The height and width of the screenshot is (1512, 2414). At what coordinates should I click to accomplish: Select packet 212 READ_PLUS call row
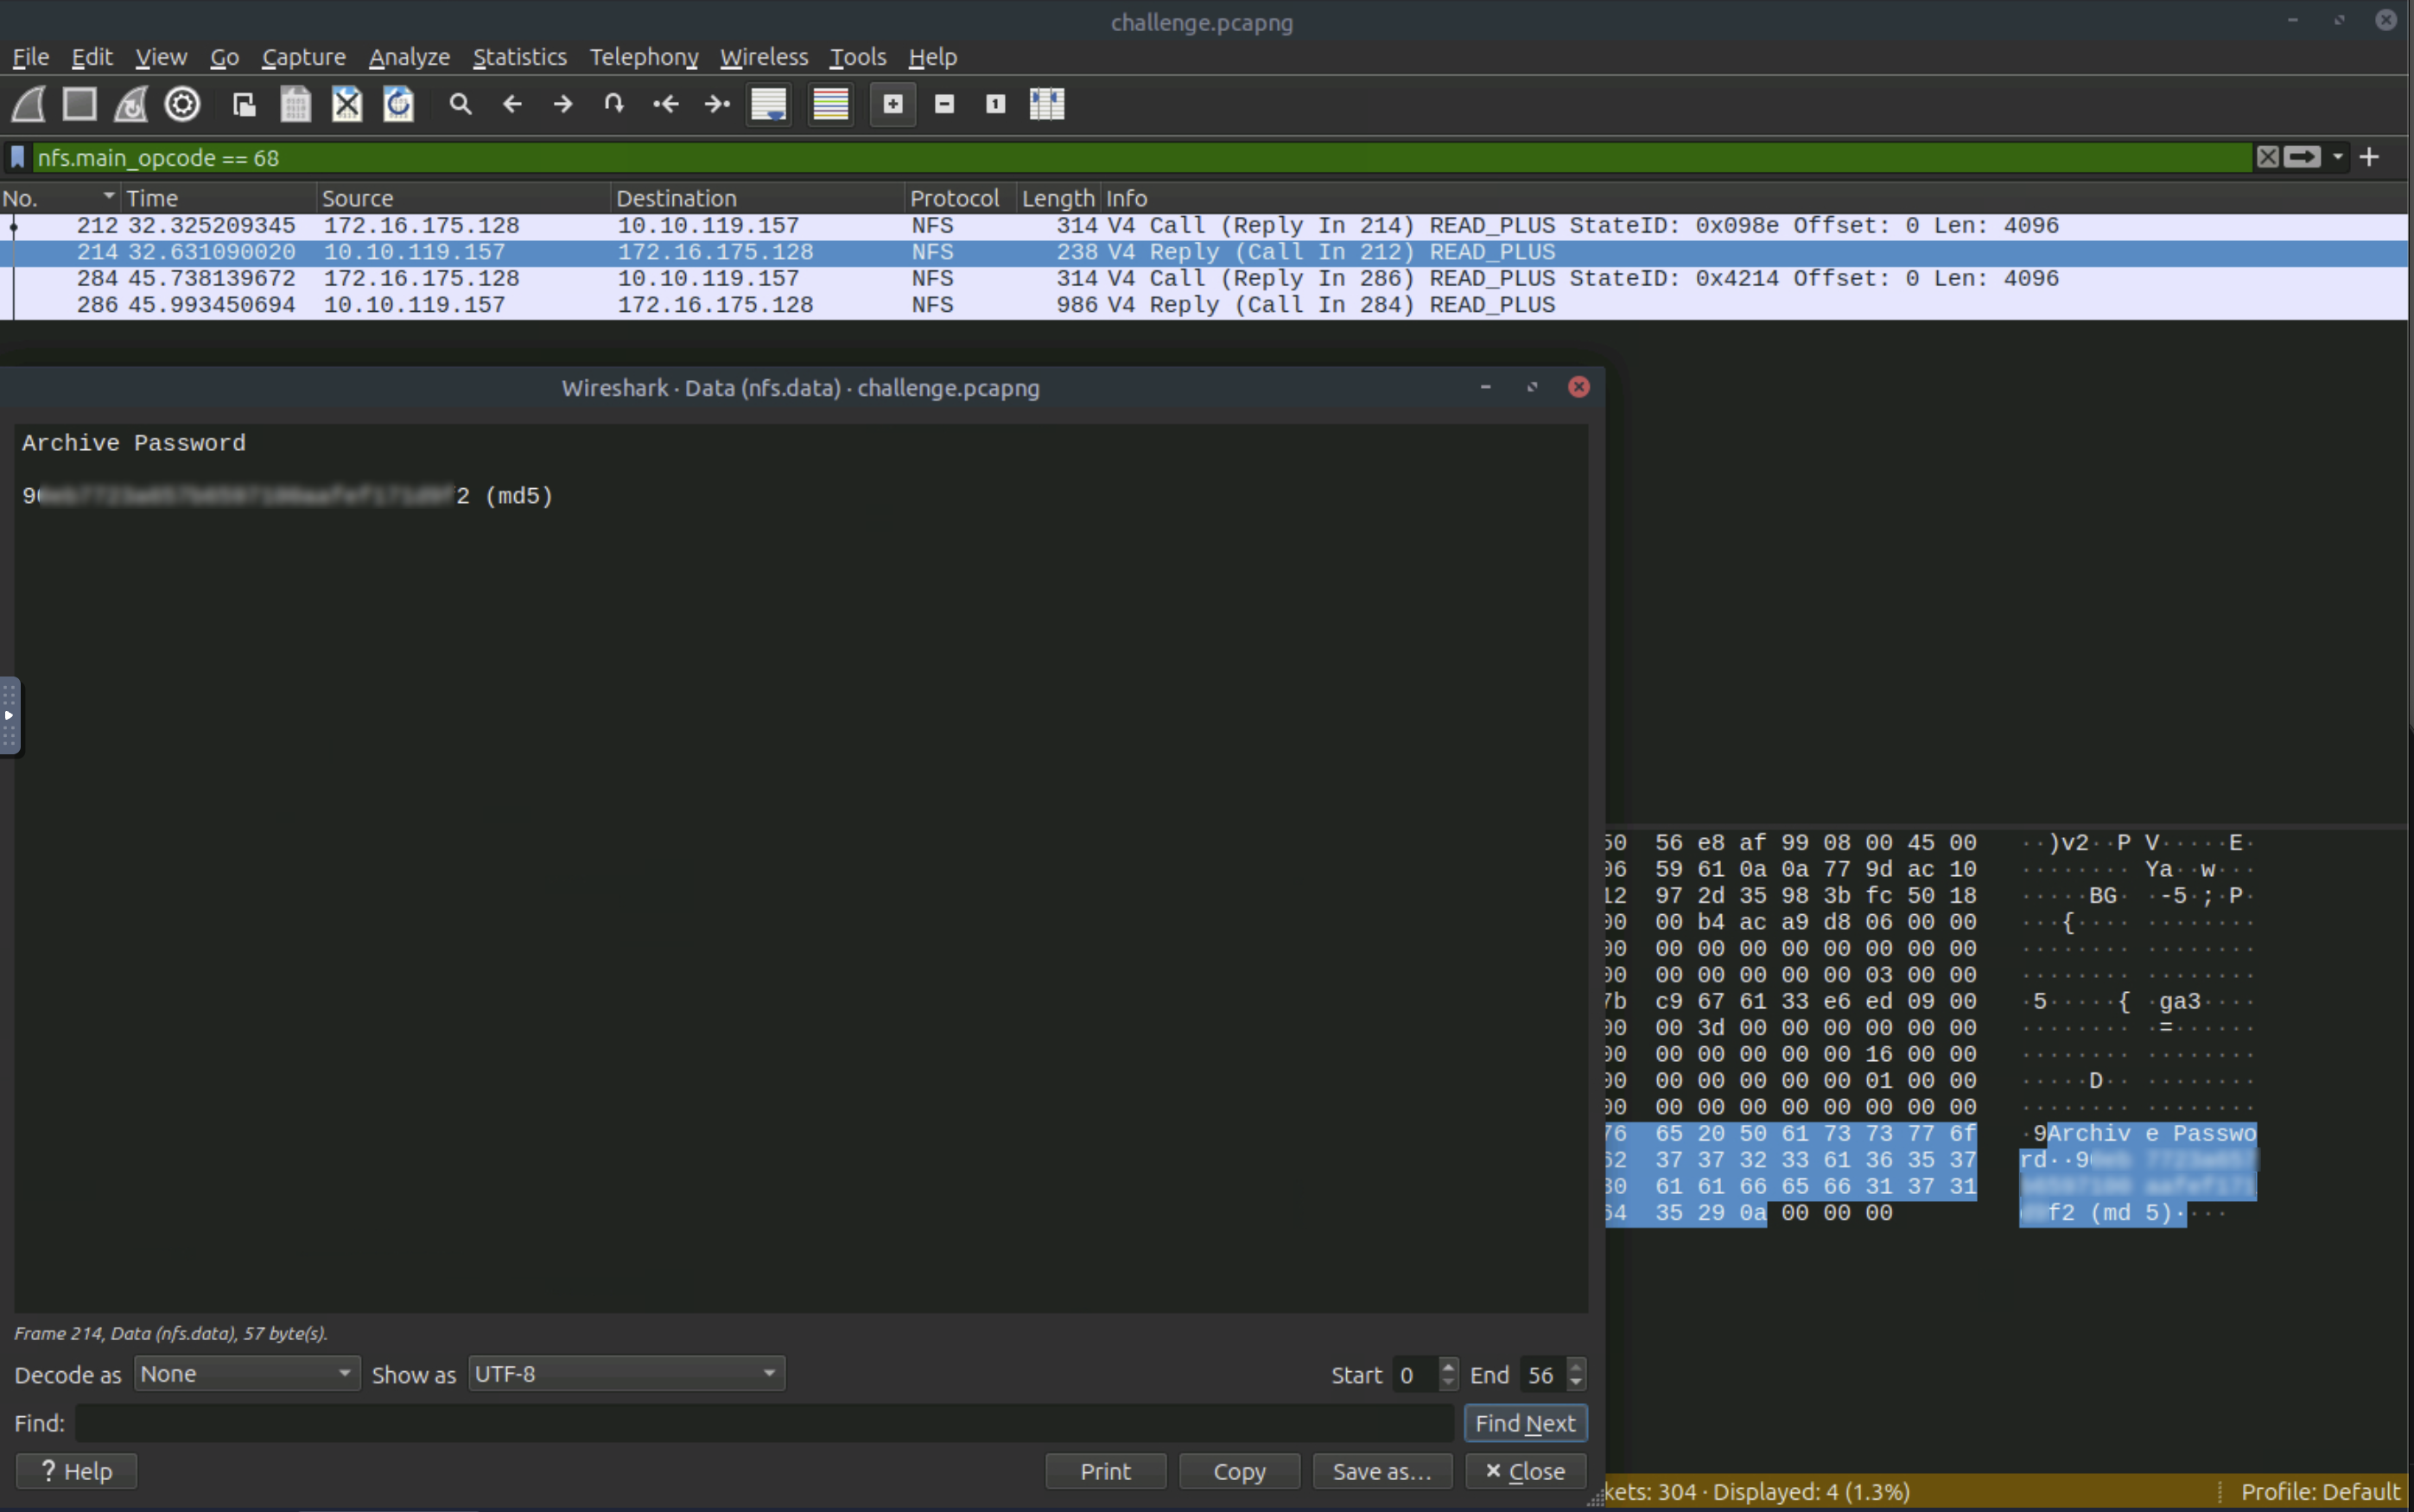[1204, 226]
